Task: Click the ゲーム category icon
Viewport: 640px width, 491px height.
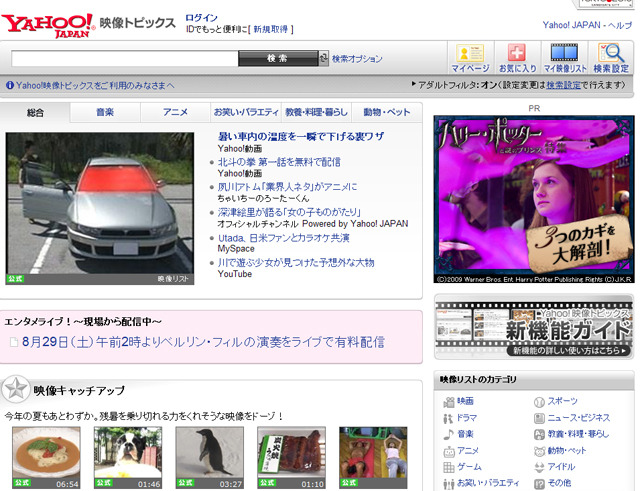Action: pos(449,467)
